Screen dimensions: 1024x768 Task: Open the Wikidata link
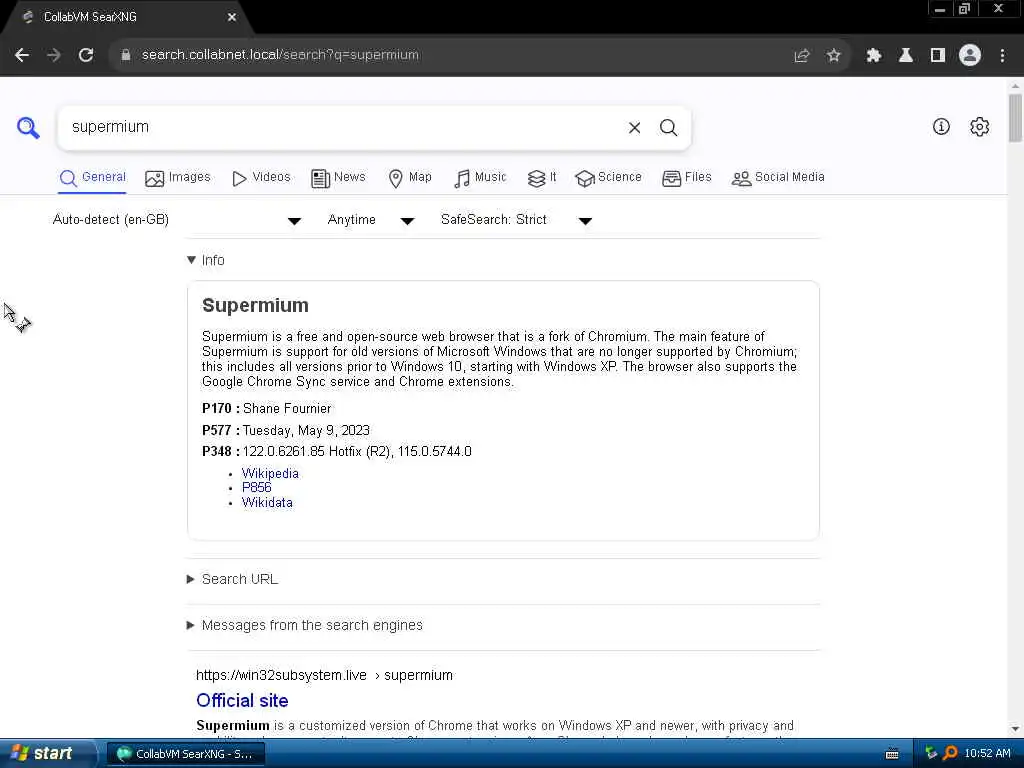(x=267, y=503)
